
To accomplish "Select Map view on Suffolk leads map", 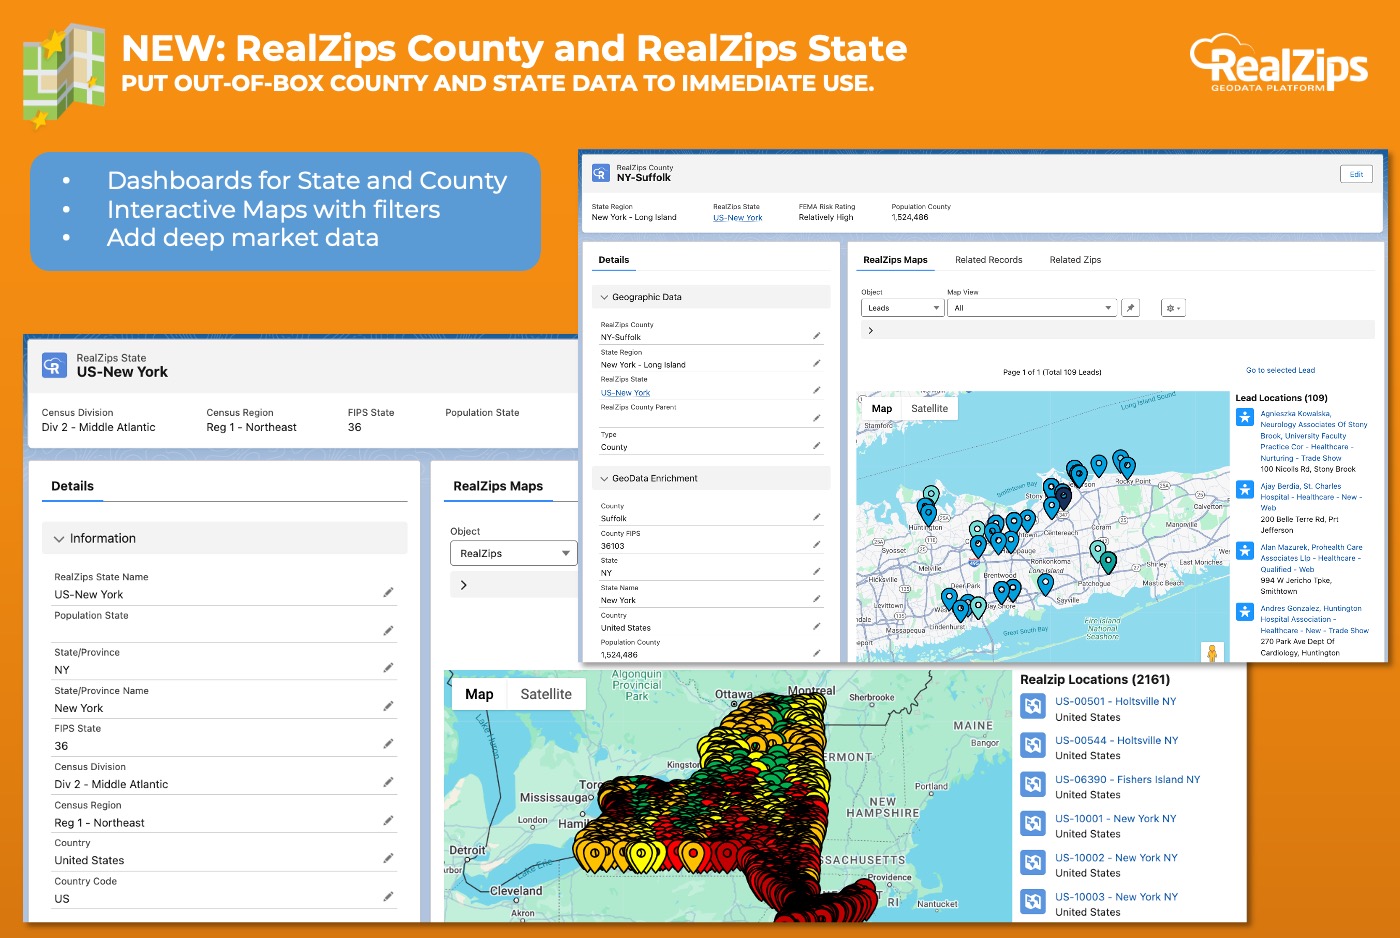I will click(x=882, y=408).
